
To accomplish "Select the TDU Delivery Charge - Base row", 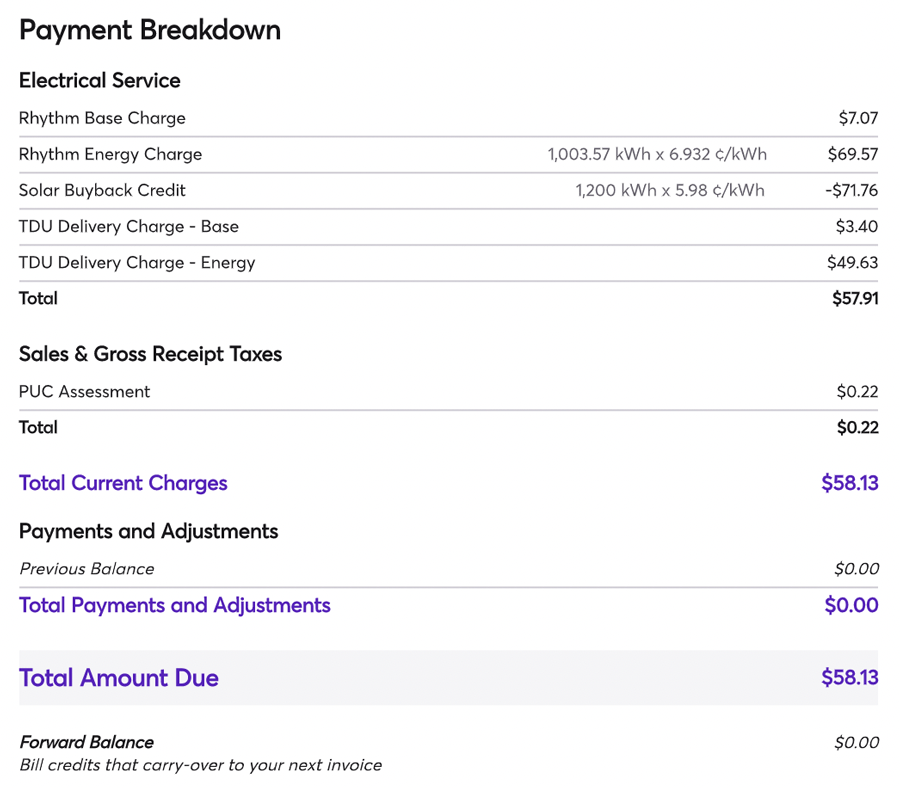I will click(128, 226).
